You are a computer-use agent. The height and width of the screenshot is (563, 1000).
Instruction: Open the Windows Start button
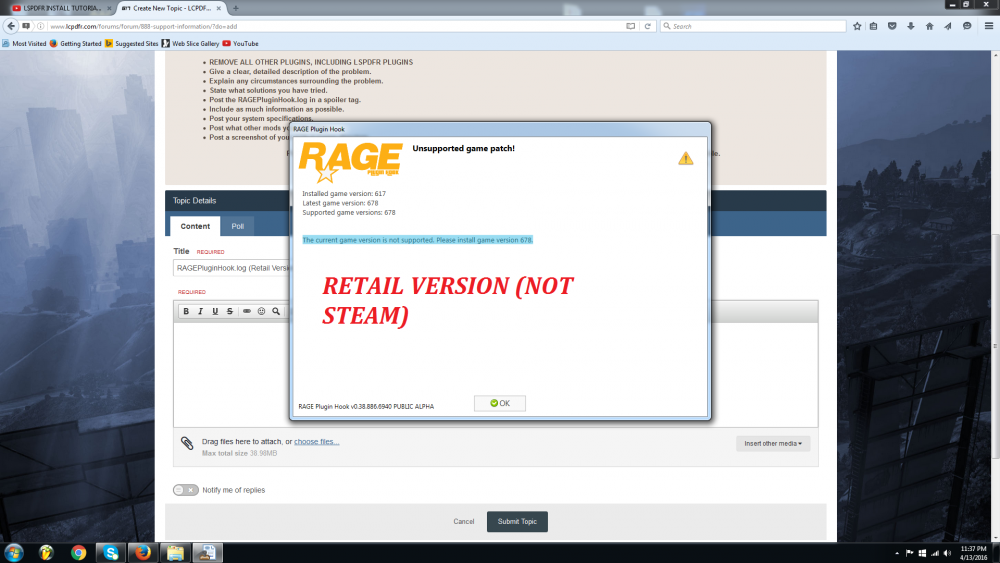point(13,552)
